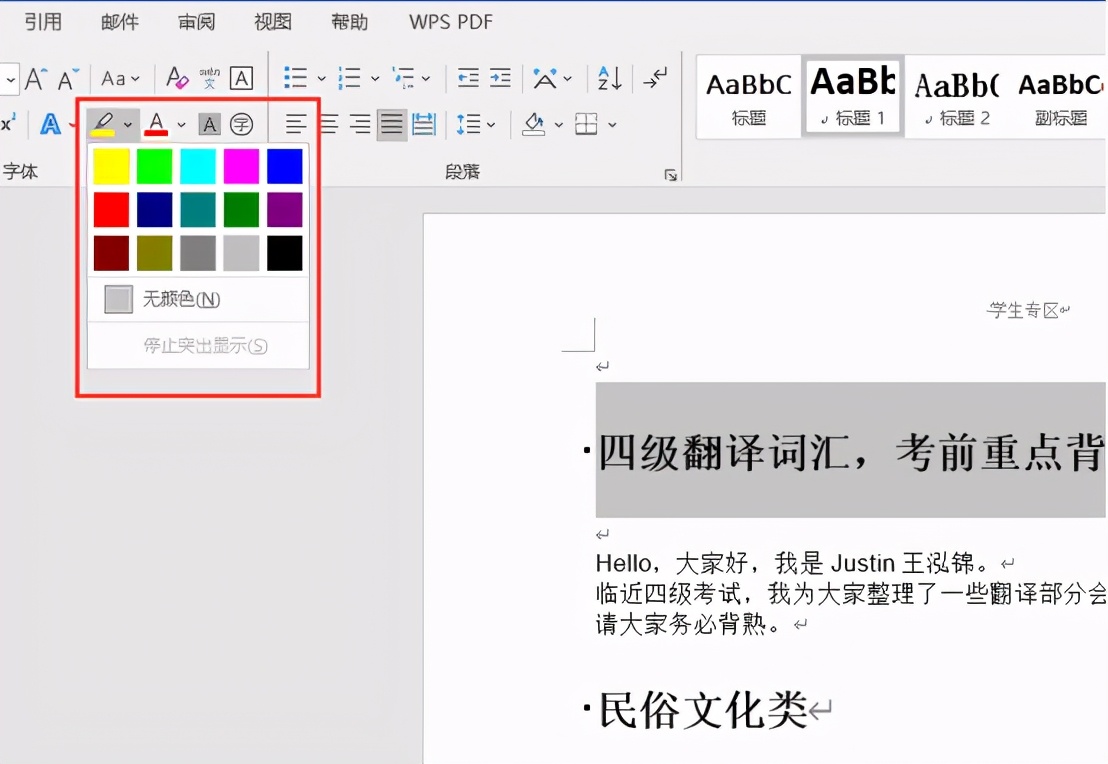Click the paragraph Shading bucket icon

pyautogui.click(x=532, y=122)
